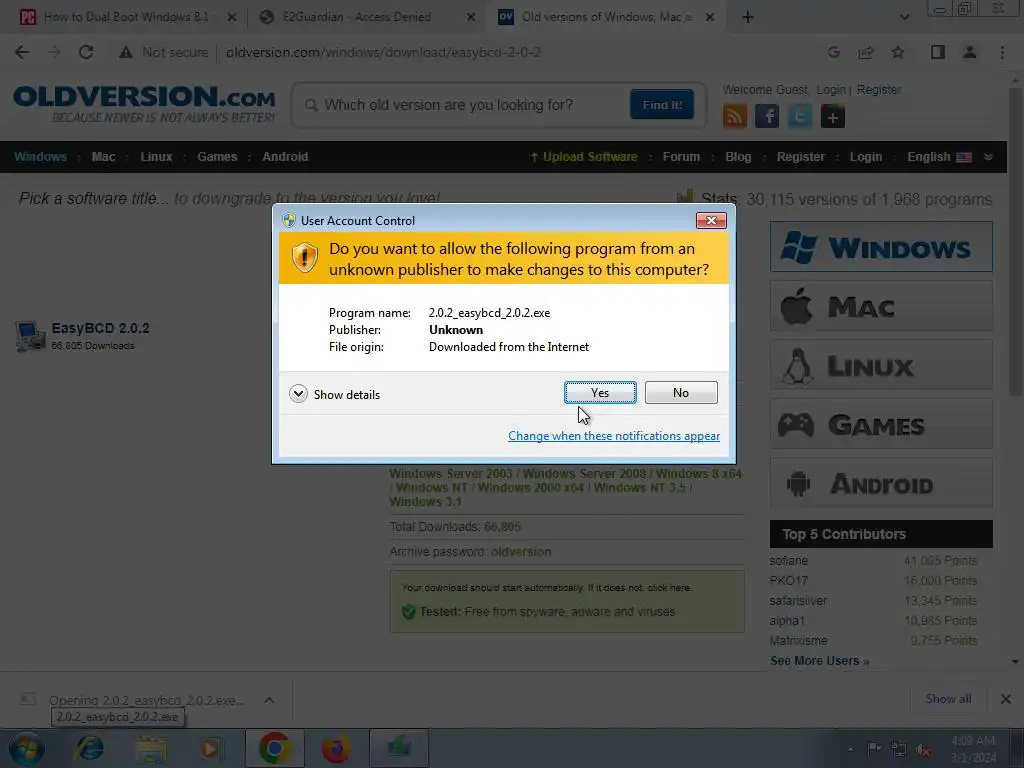Screen dimensions: 1024x768
Task: Open tab search dropdown chevron
Action: tap(904, 17)
